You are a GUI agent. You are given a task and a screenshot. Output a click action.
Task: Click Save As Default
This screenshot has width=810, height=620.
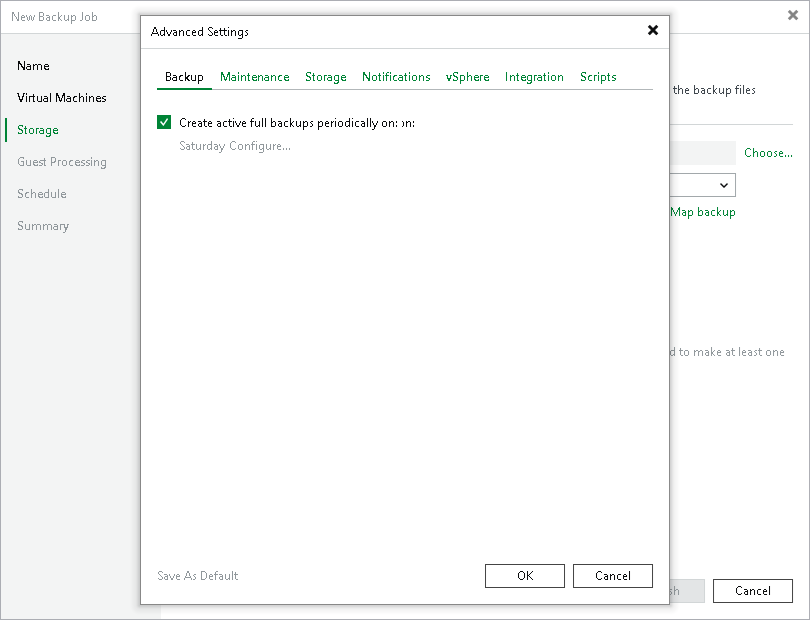click(197, 575)
